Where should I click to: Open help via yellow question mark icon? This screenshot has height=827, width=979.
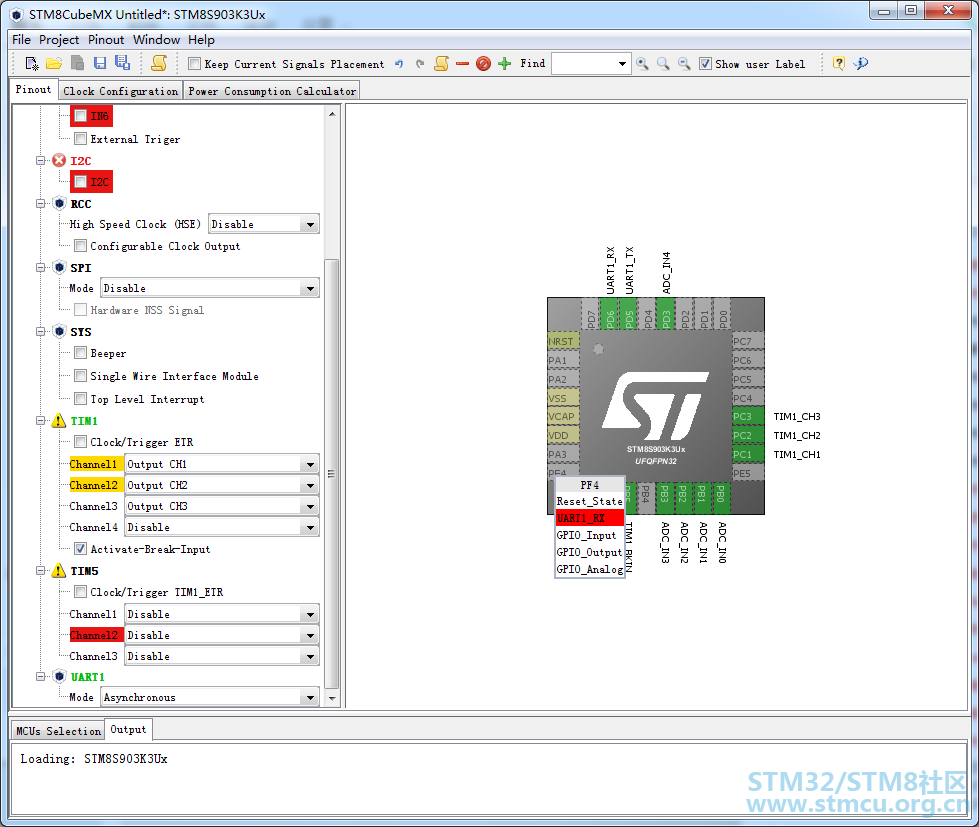point(839,64)
